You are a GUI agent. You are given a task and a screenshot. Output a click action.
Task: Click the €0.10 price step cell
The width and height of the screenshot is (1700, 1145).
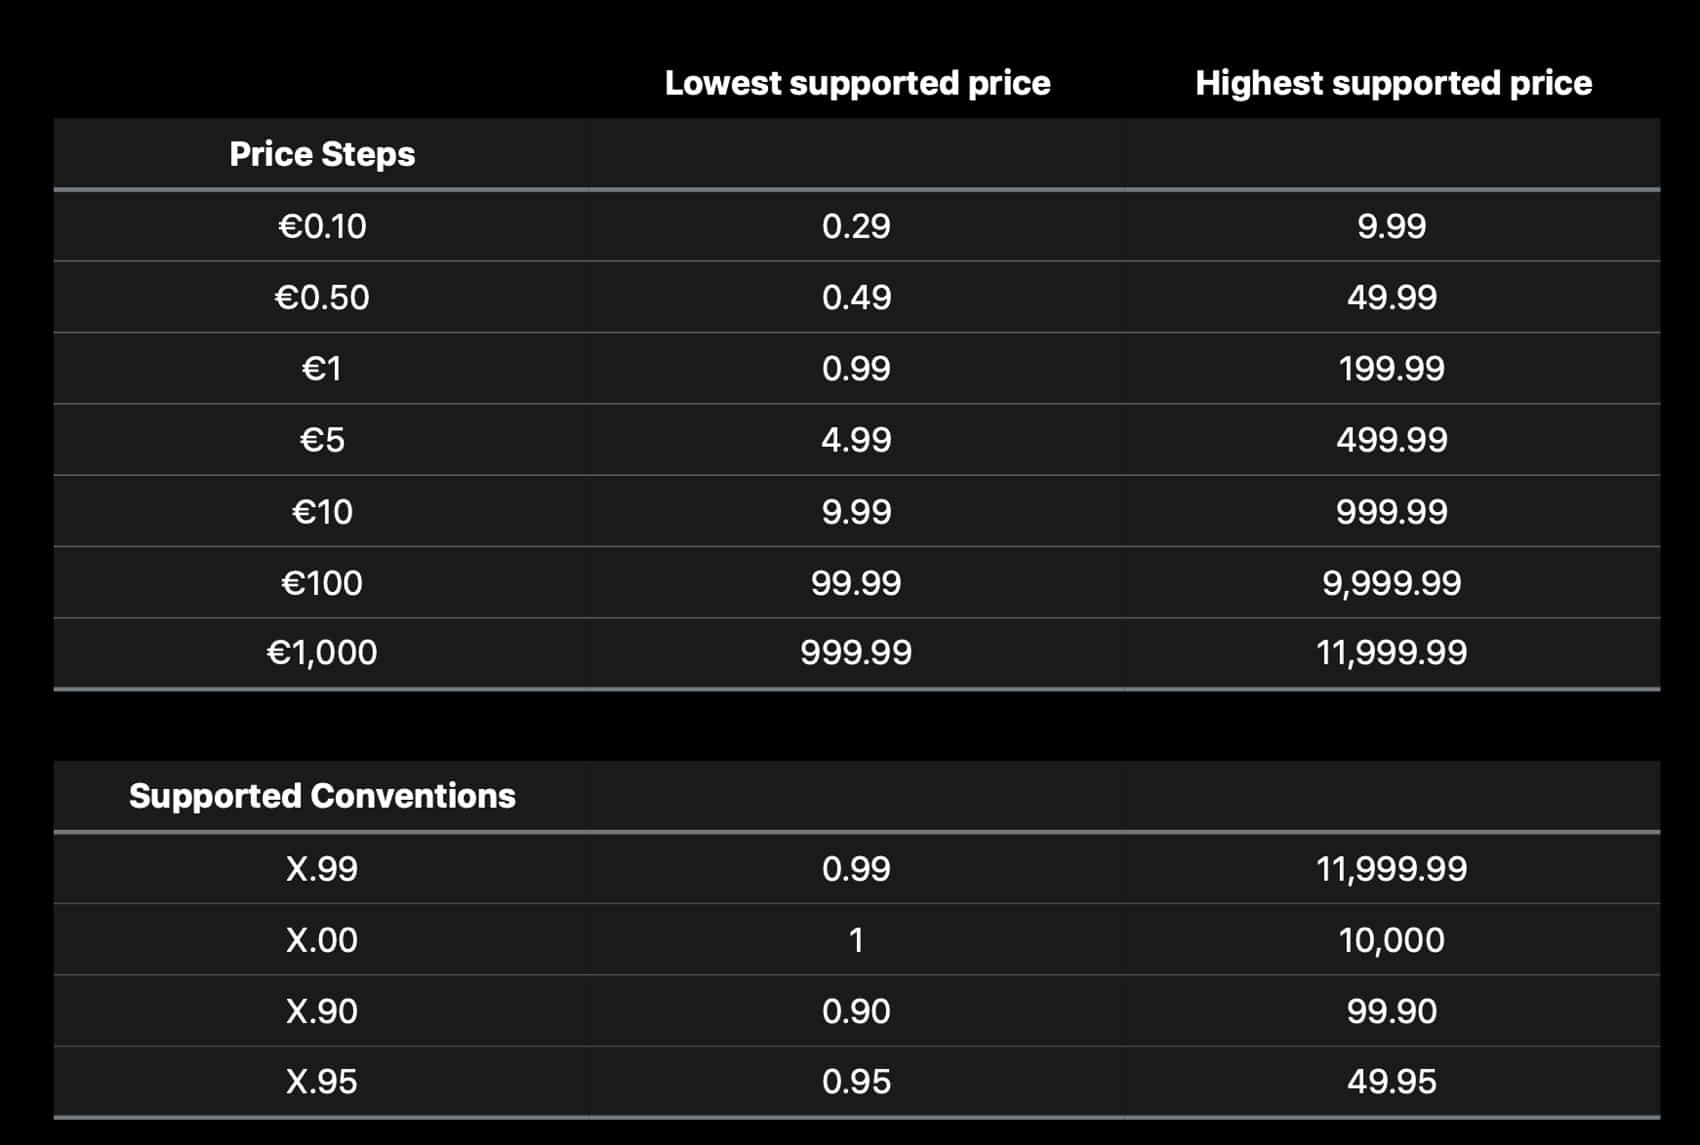pos(322,226)
